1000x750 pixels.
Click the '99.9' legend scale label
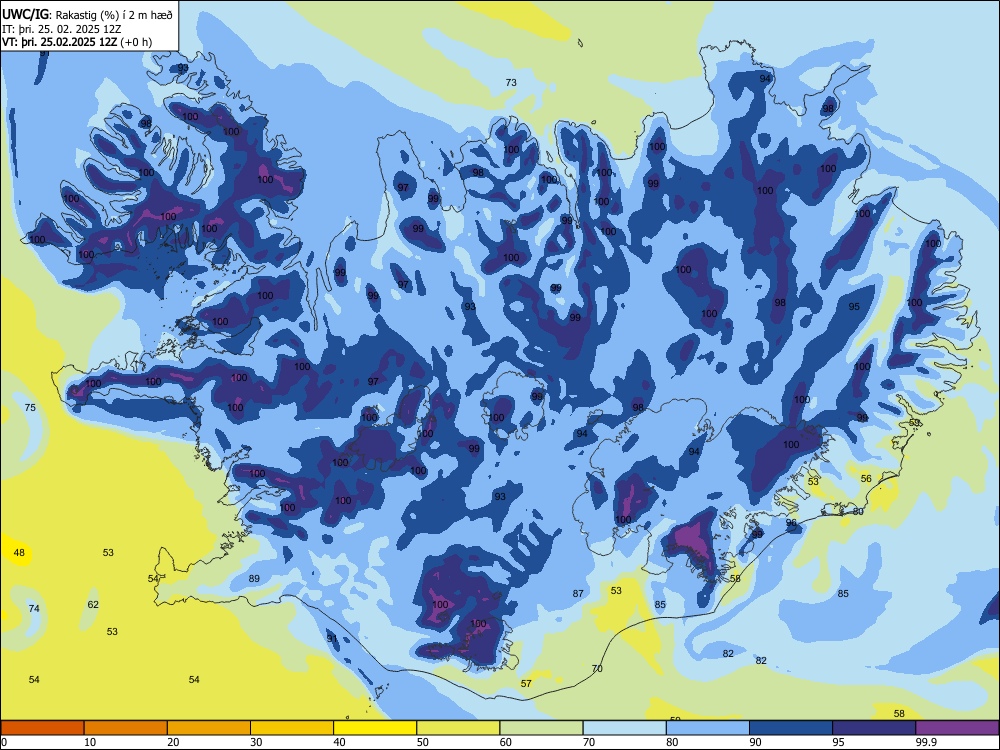pyautogui.click(x=926, y=742)
